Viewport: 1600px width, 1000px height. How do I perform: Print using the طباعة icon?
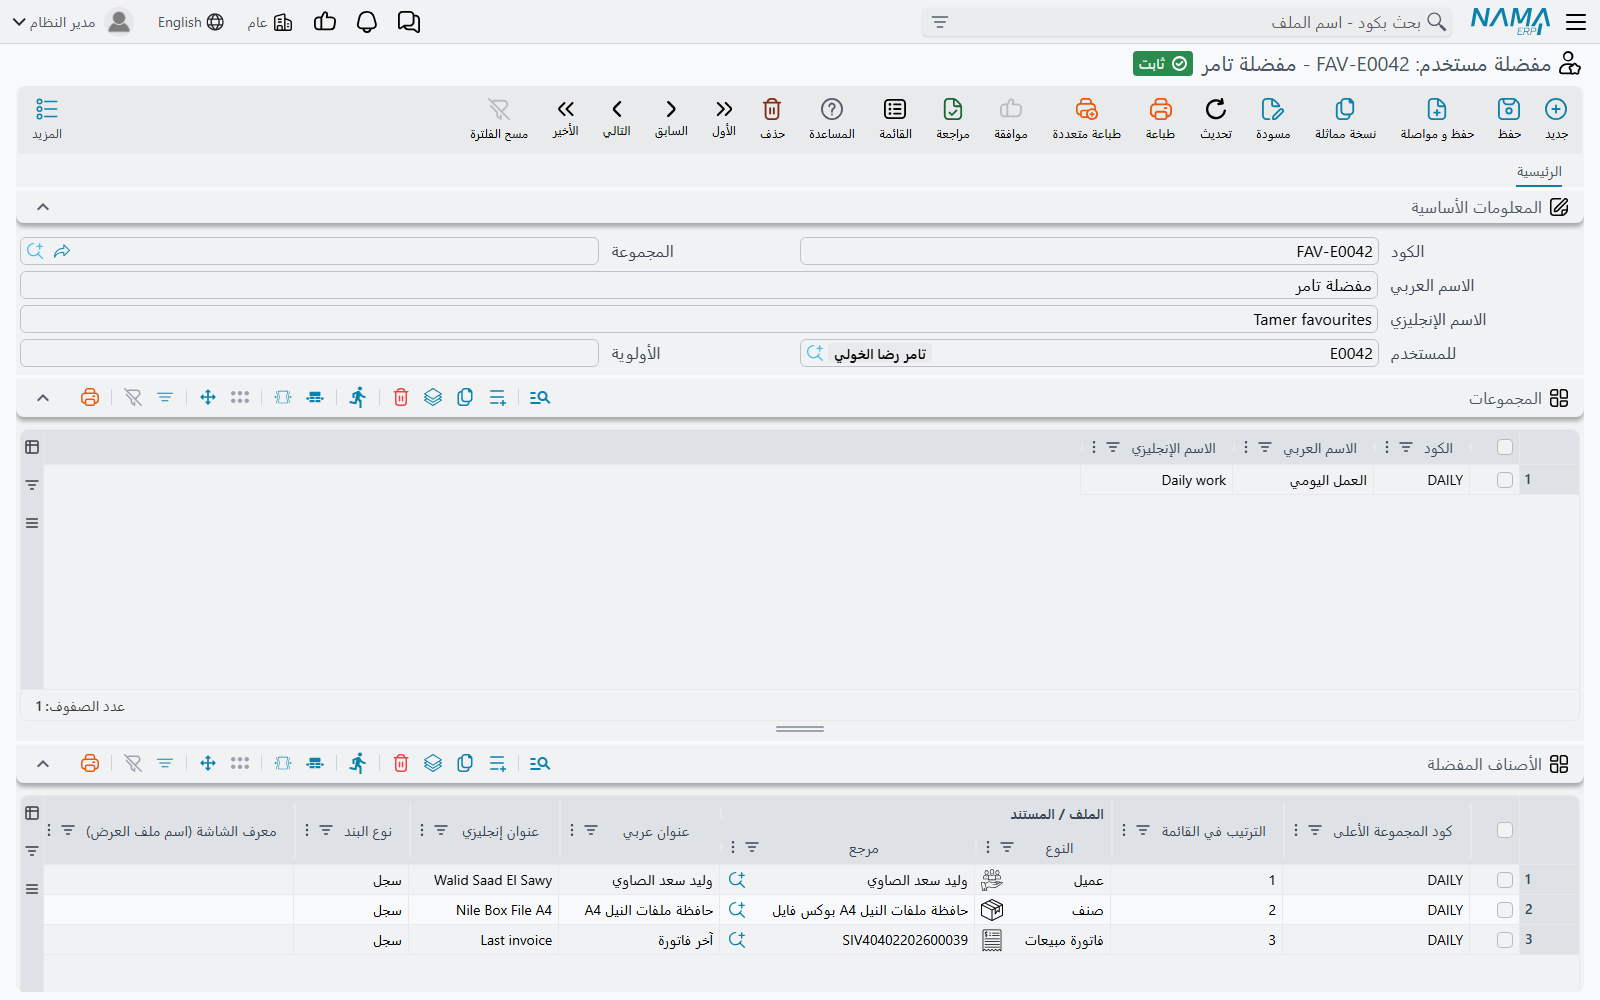(x=1160, y=109)
